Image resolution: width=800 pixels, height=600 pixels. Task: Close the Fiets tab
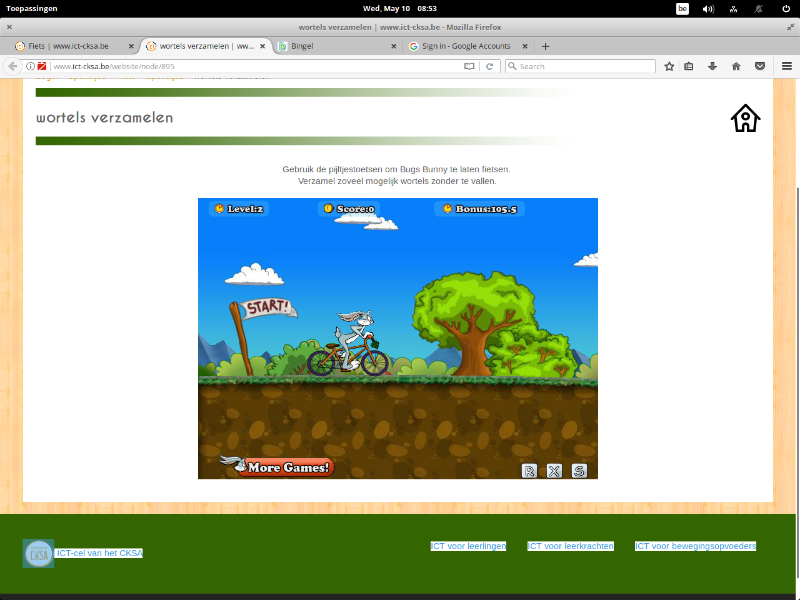[x=131, y=46]
